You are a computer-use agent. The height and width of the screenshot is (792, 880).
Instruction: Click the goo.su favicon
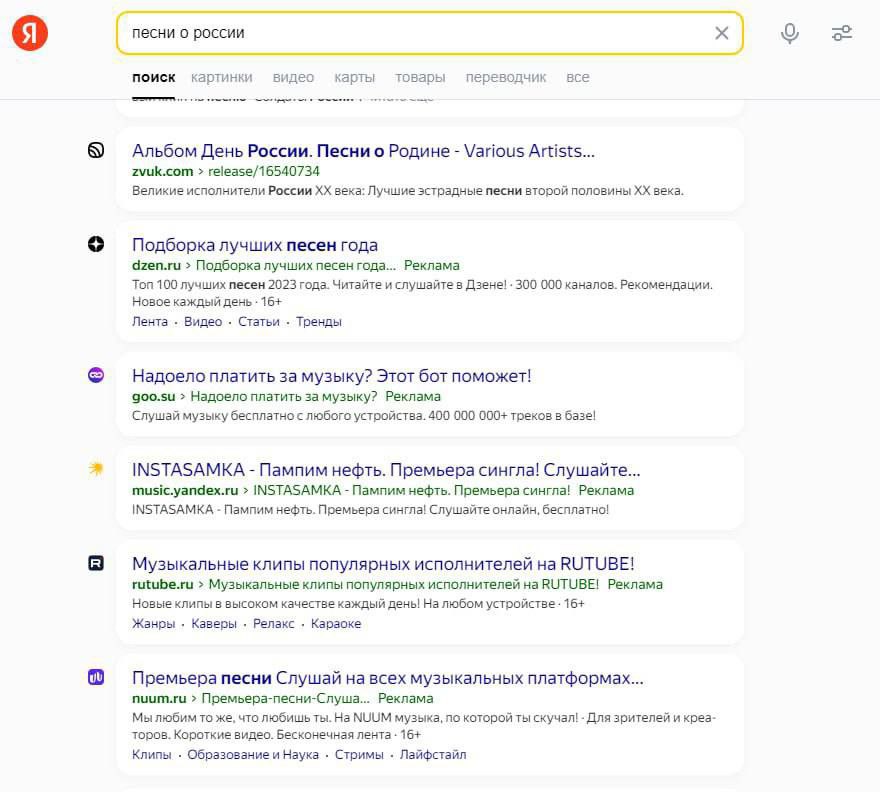96,375
